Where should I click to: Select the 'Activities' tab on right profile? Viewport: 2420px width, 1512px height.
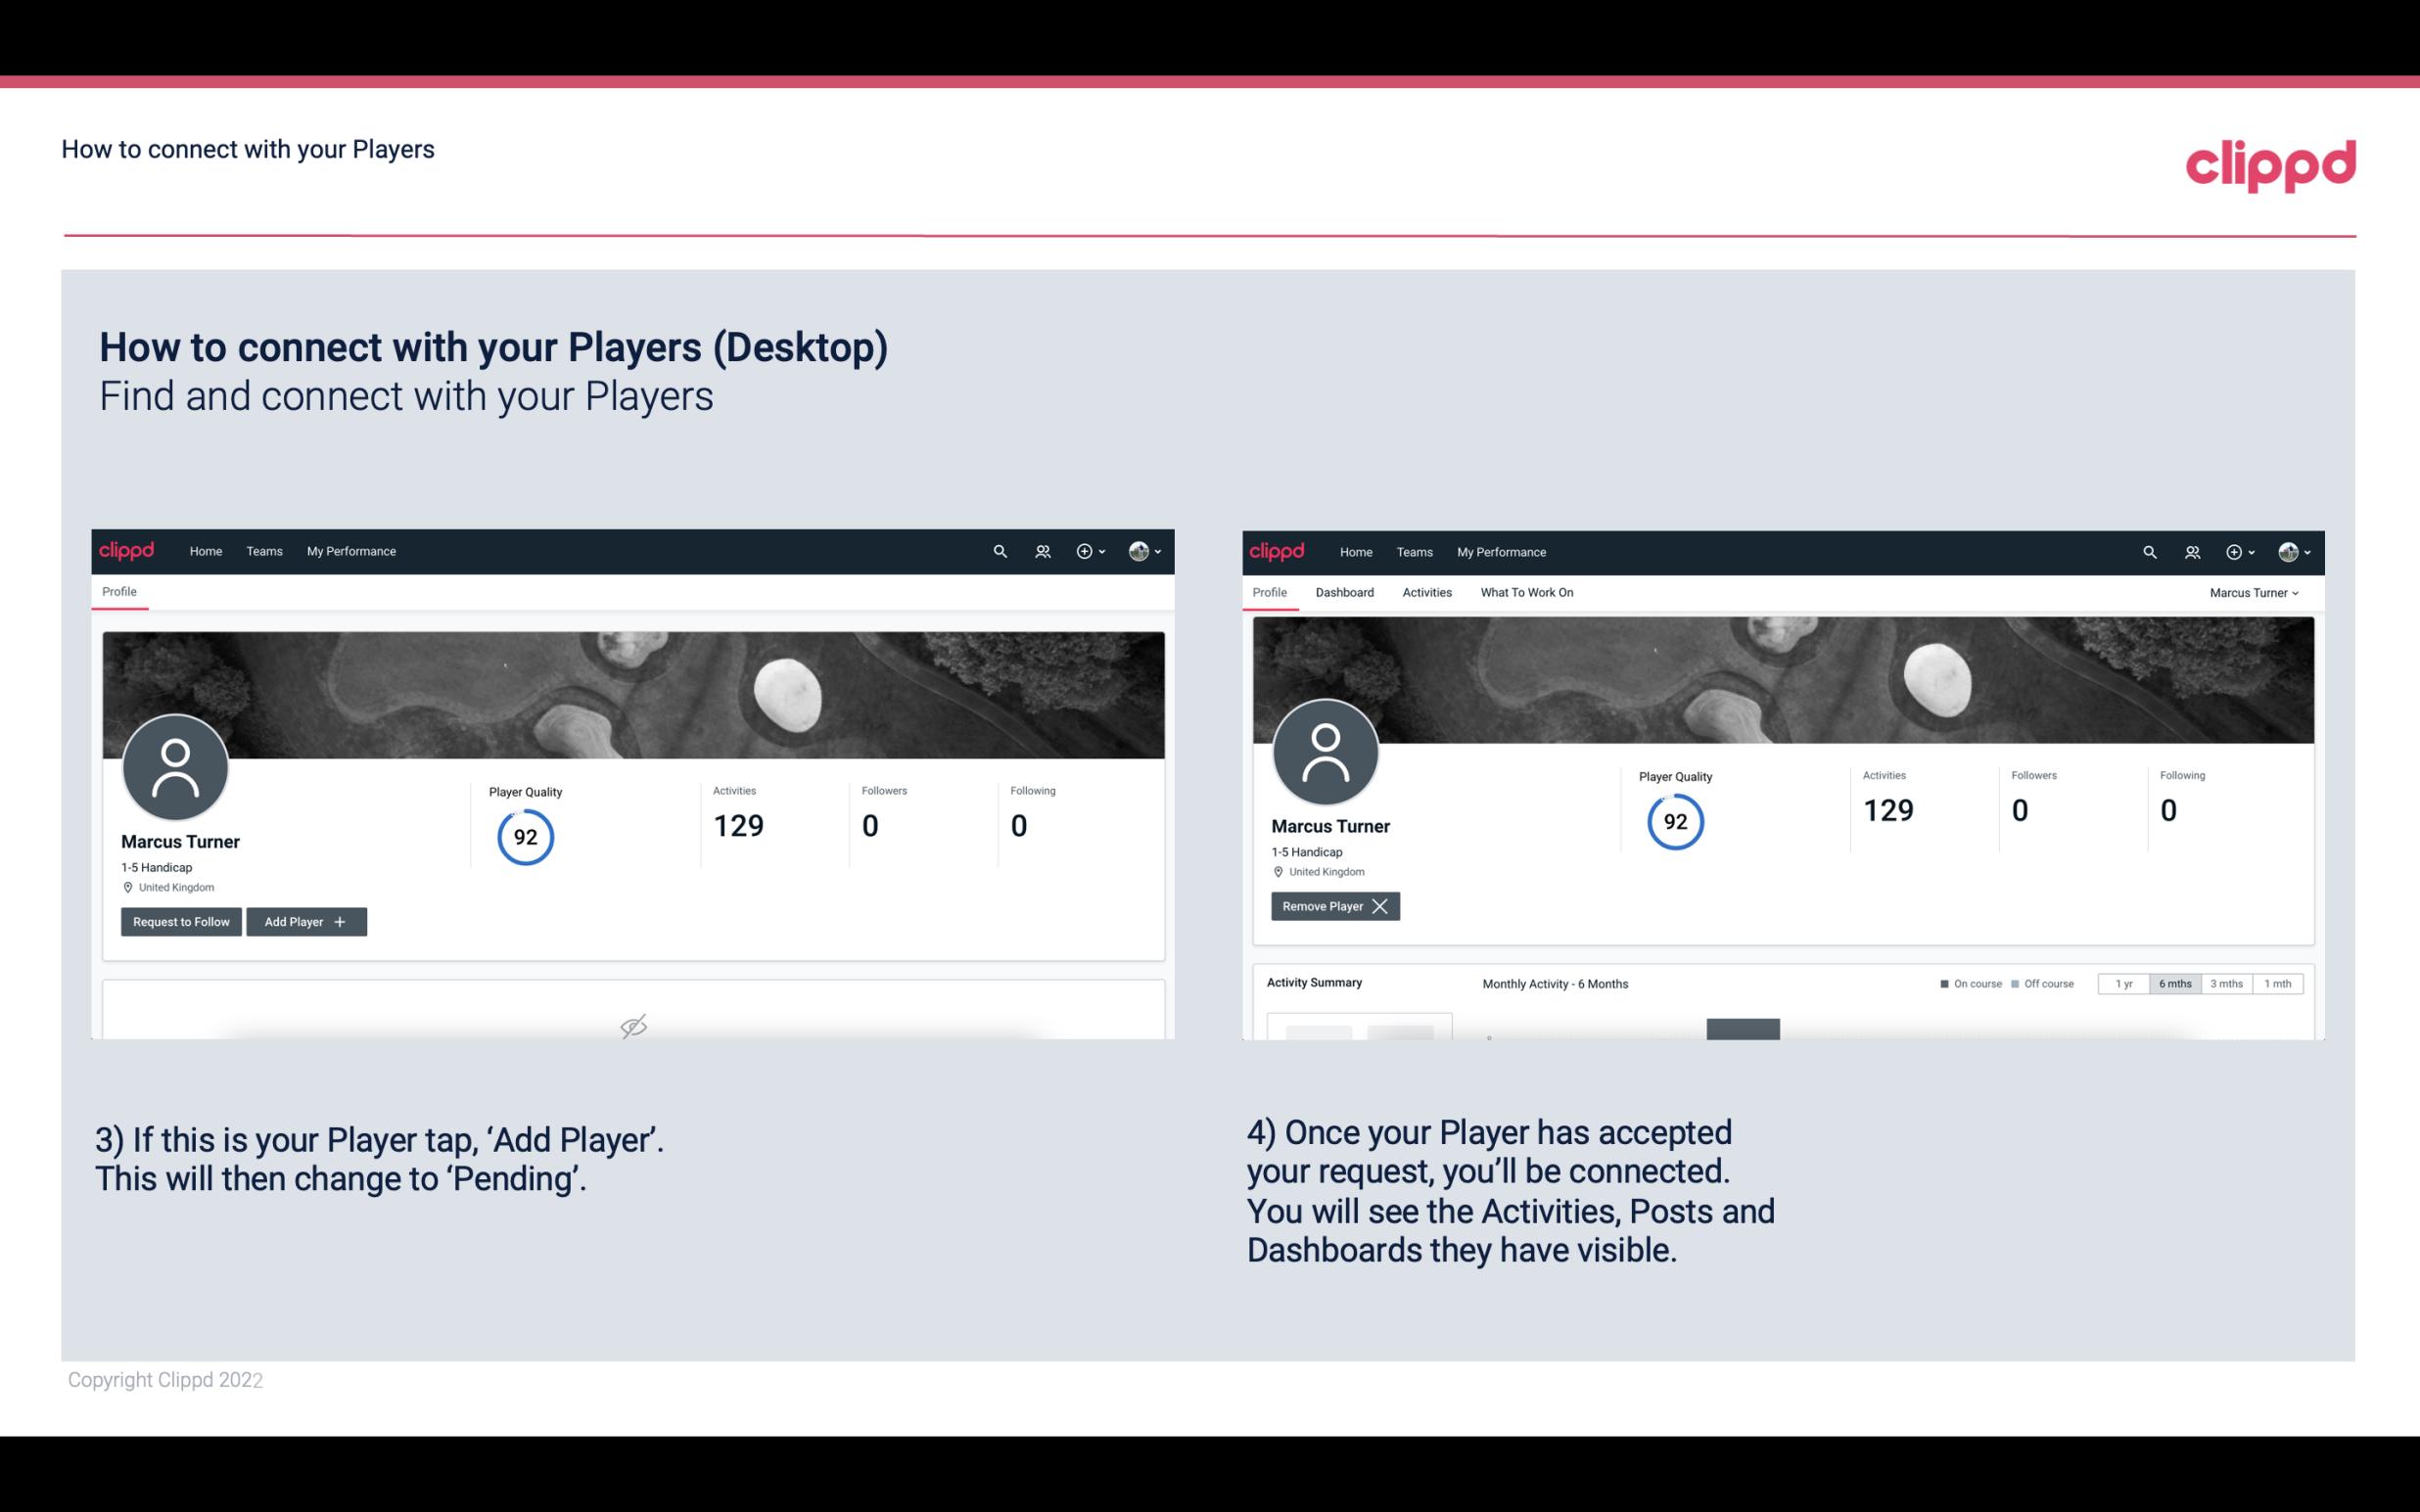(1427, 592)
